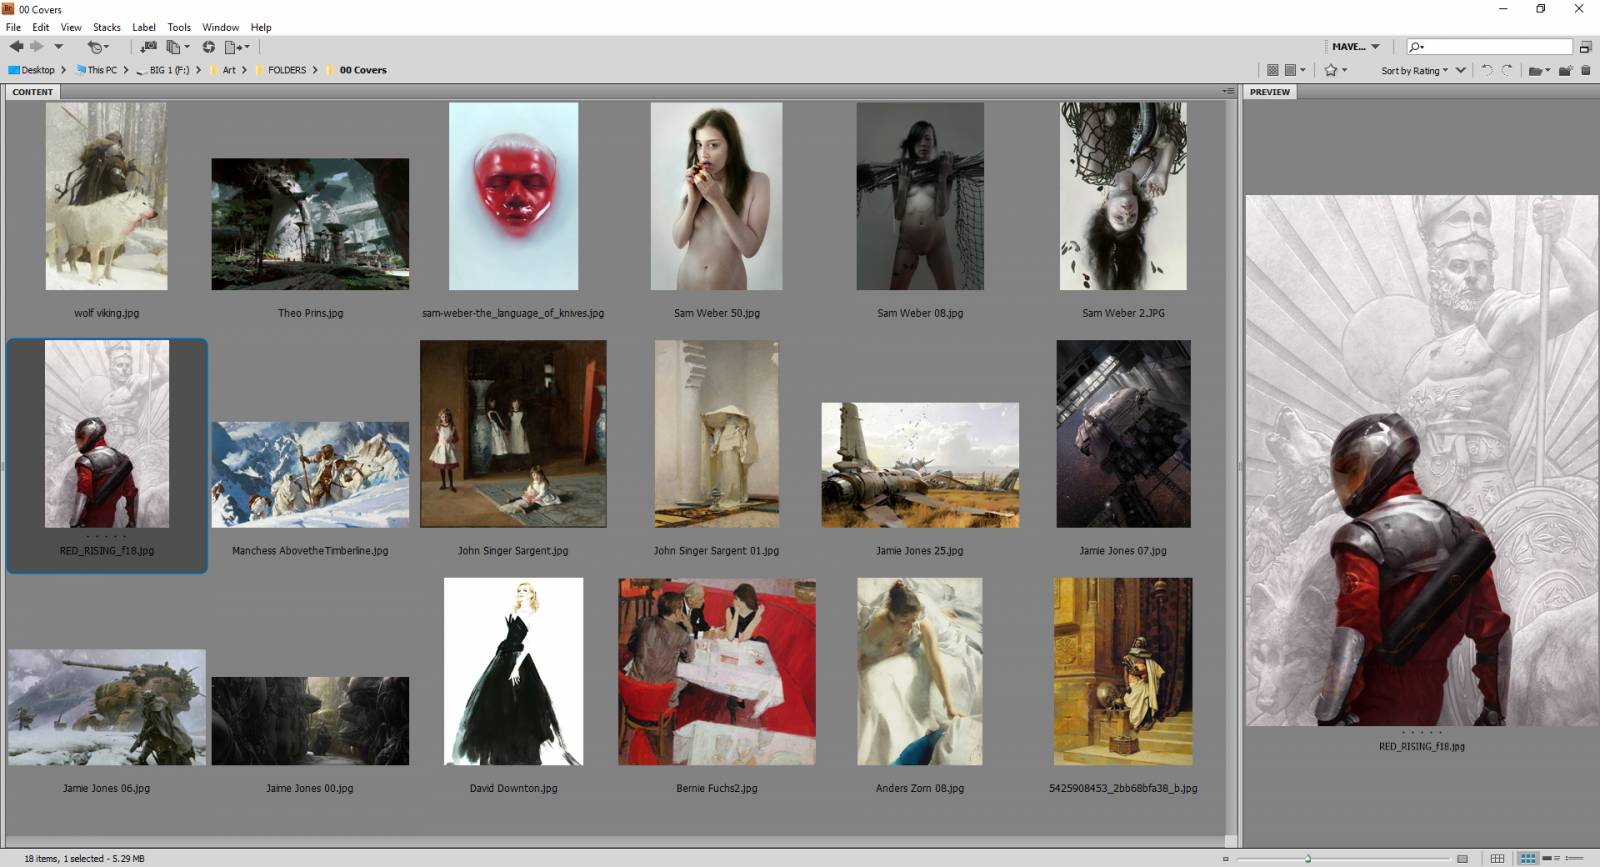Switch to compact mode icon
The width and height of the screenshot is (1600, 867).
(1585, 47)
